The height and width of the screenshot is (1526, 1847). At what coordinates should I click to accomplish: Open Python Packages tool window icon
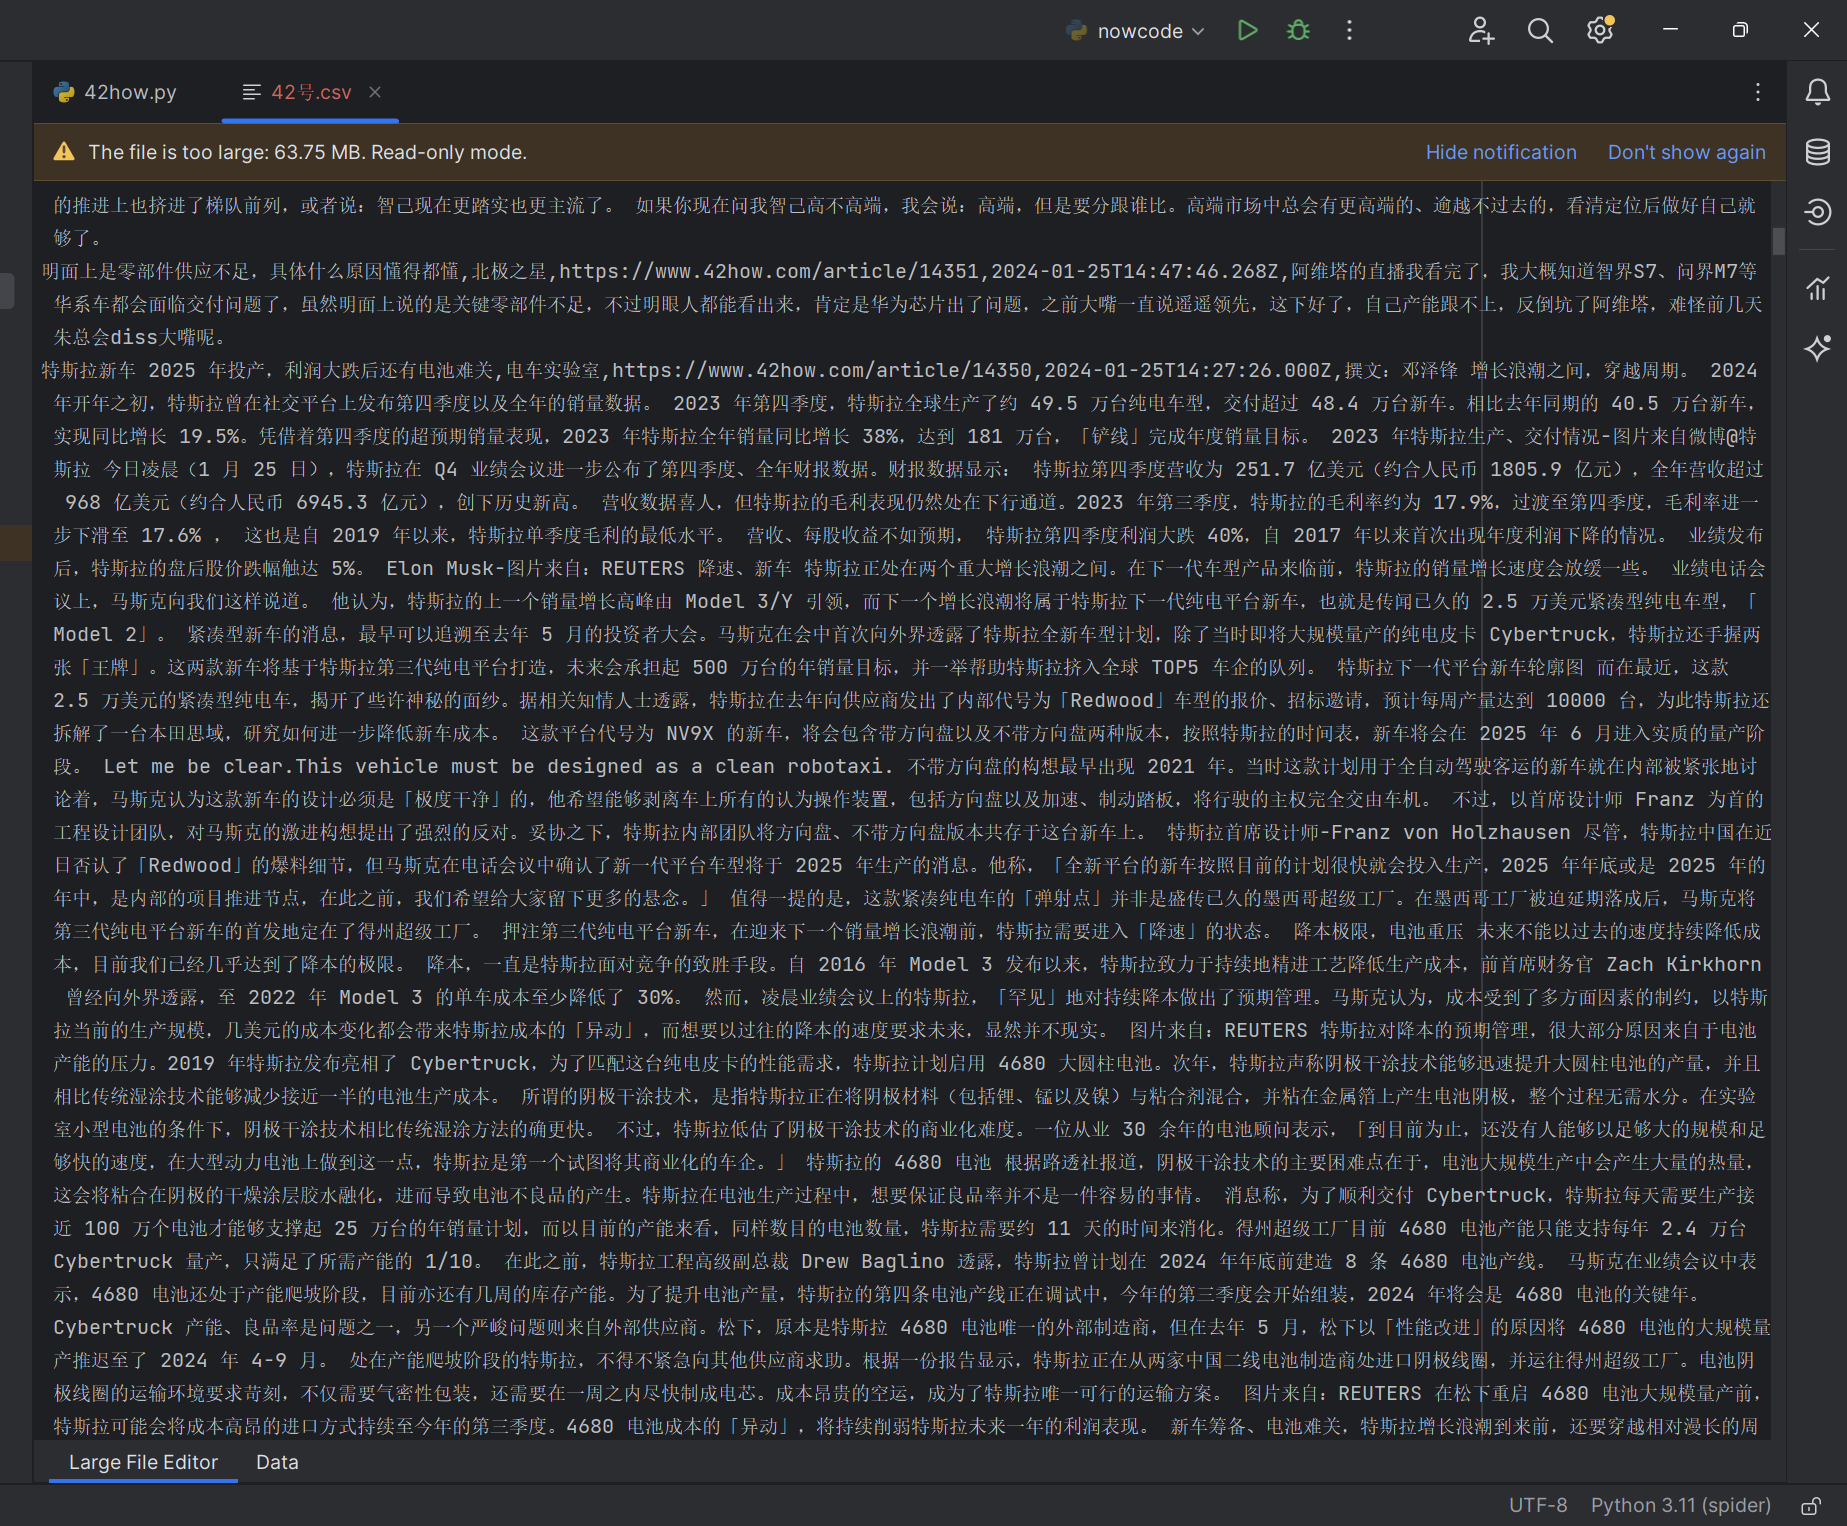(x=1817, y=212)
